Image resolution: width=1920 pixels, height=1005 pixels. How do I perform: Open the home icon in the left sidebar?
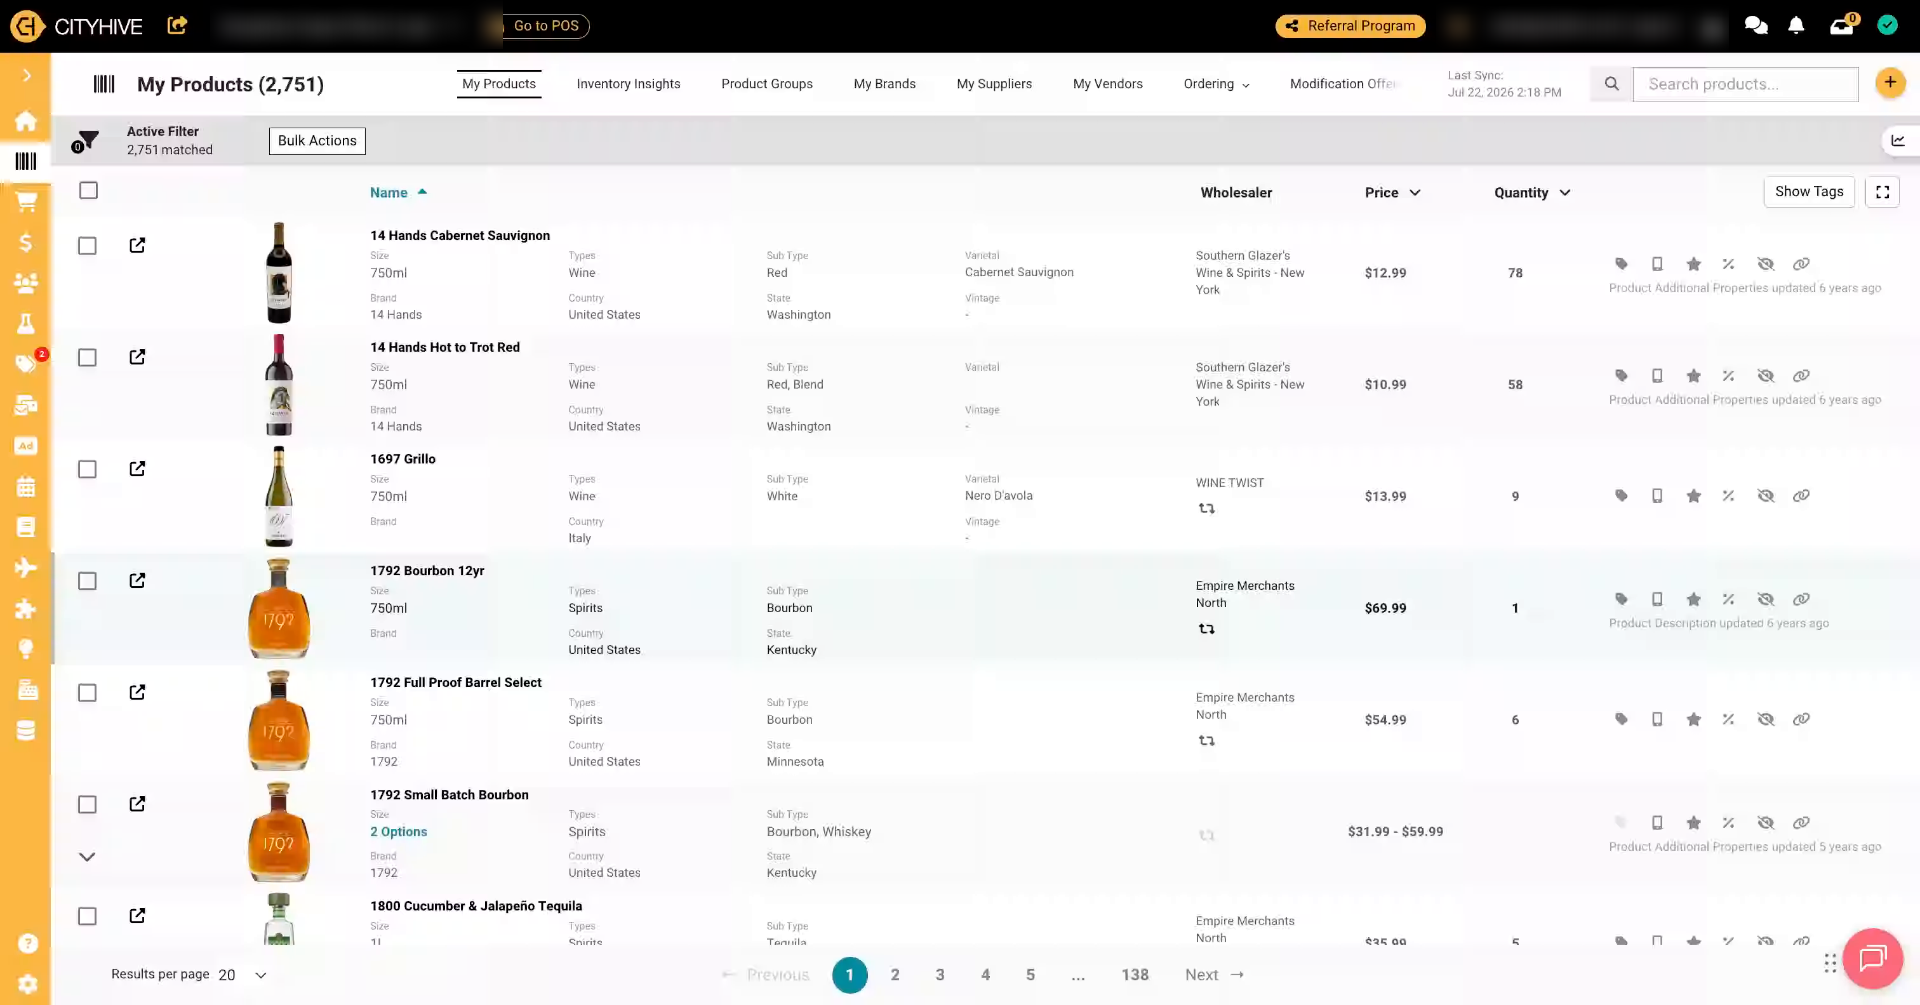pyautogui.click(x=26, y=121)
